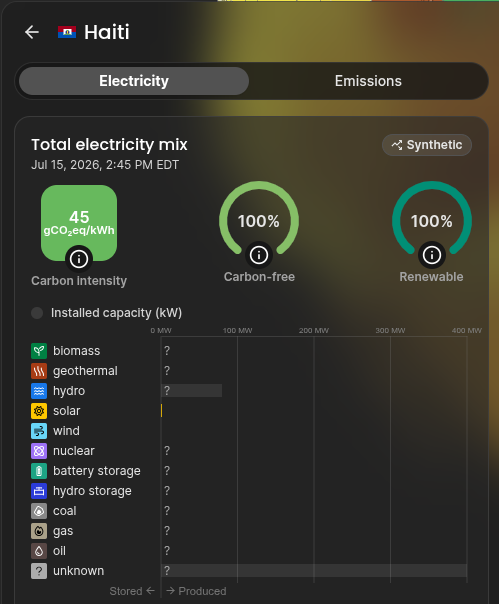Select the biomass leaf icon
The width and height of the screenshot is (499, 604).
(39, 351)
